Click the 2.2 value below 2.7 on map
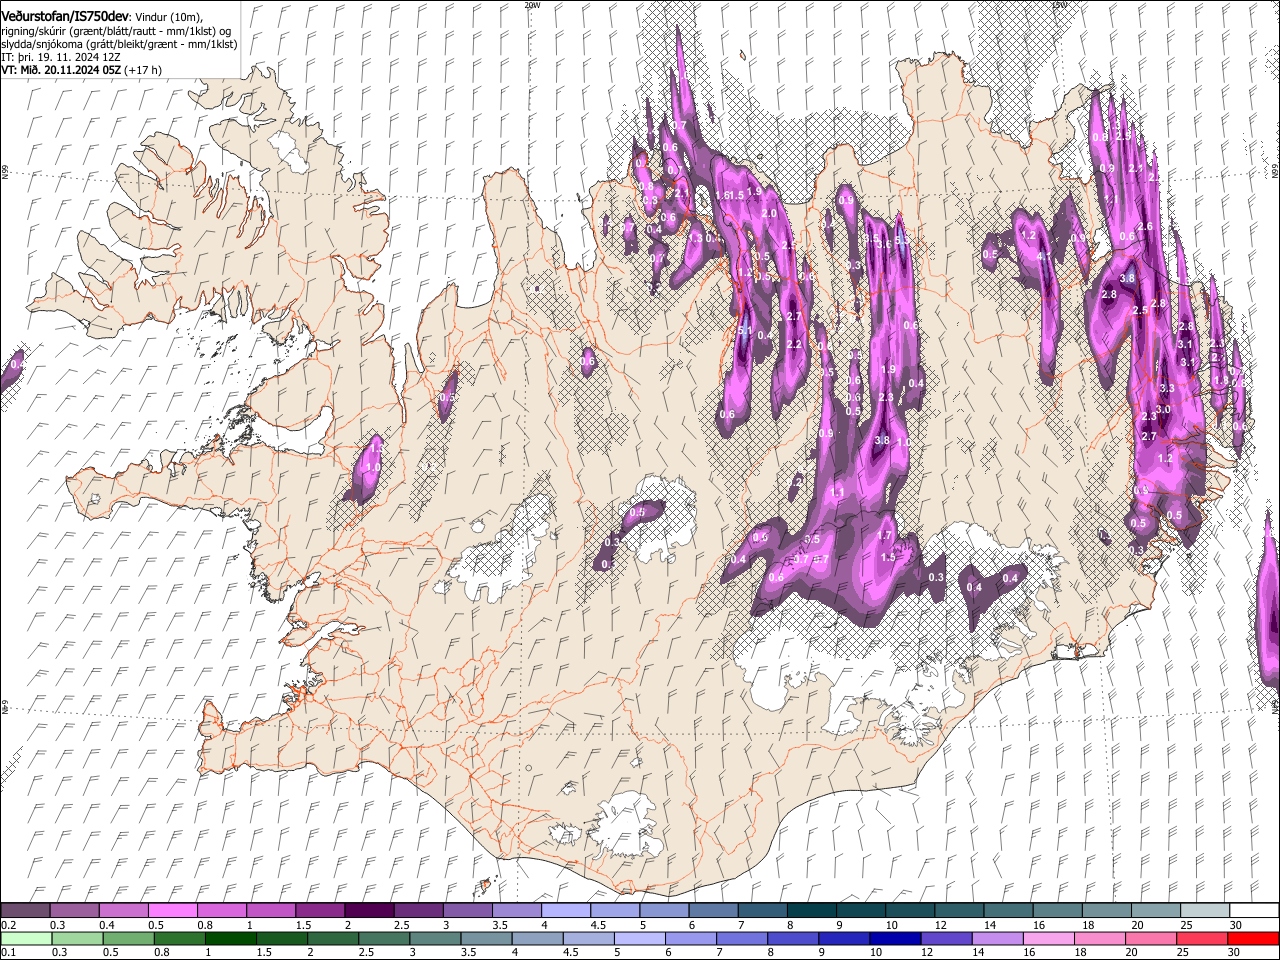 coord(794,344)
